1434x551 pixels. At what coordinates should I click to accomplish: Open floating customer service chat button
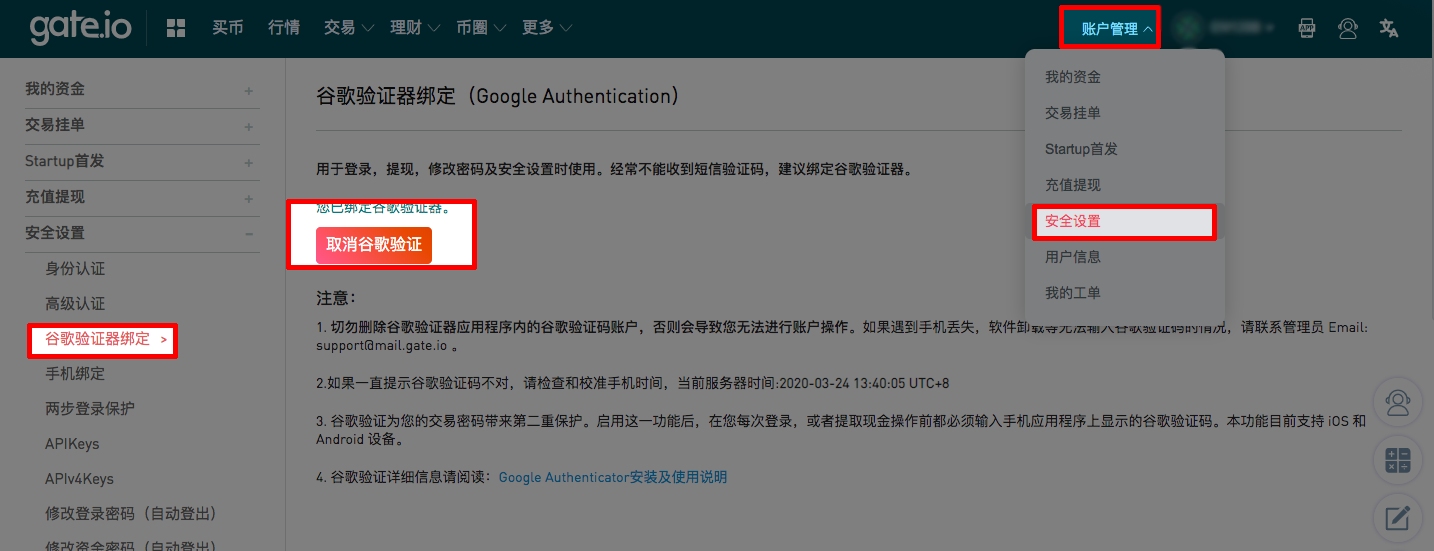[x=1397, y=402]
